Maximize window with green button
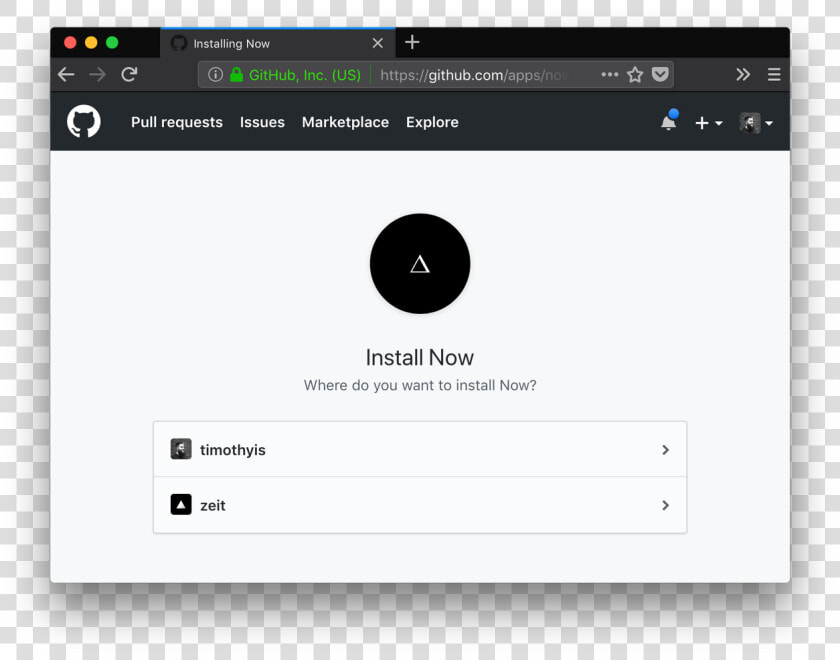The width and height of the screenshot is (840, 660). (x=112, y=42)
